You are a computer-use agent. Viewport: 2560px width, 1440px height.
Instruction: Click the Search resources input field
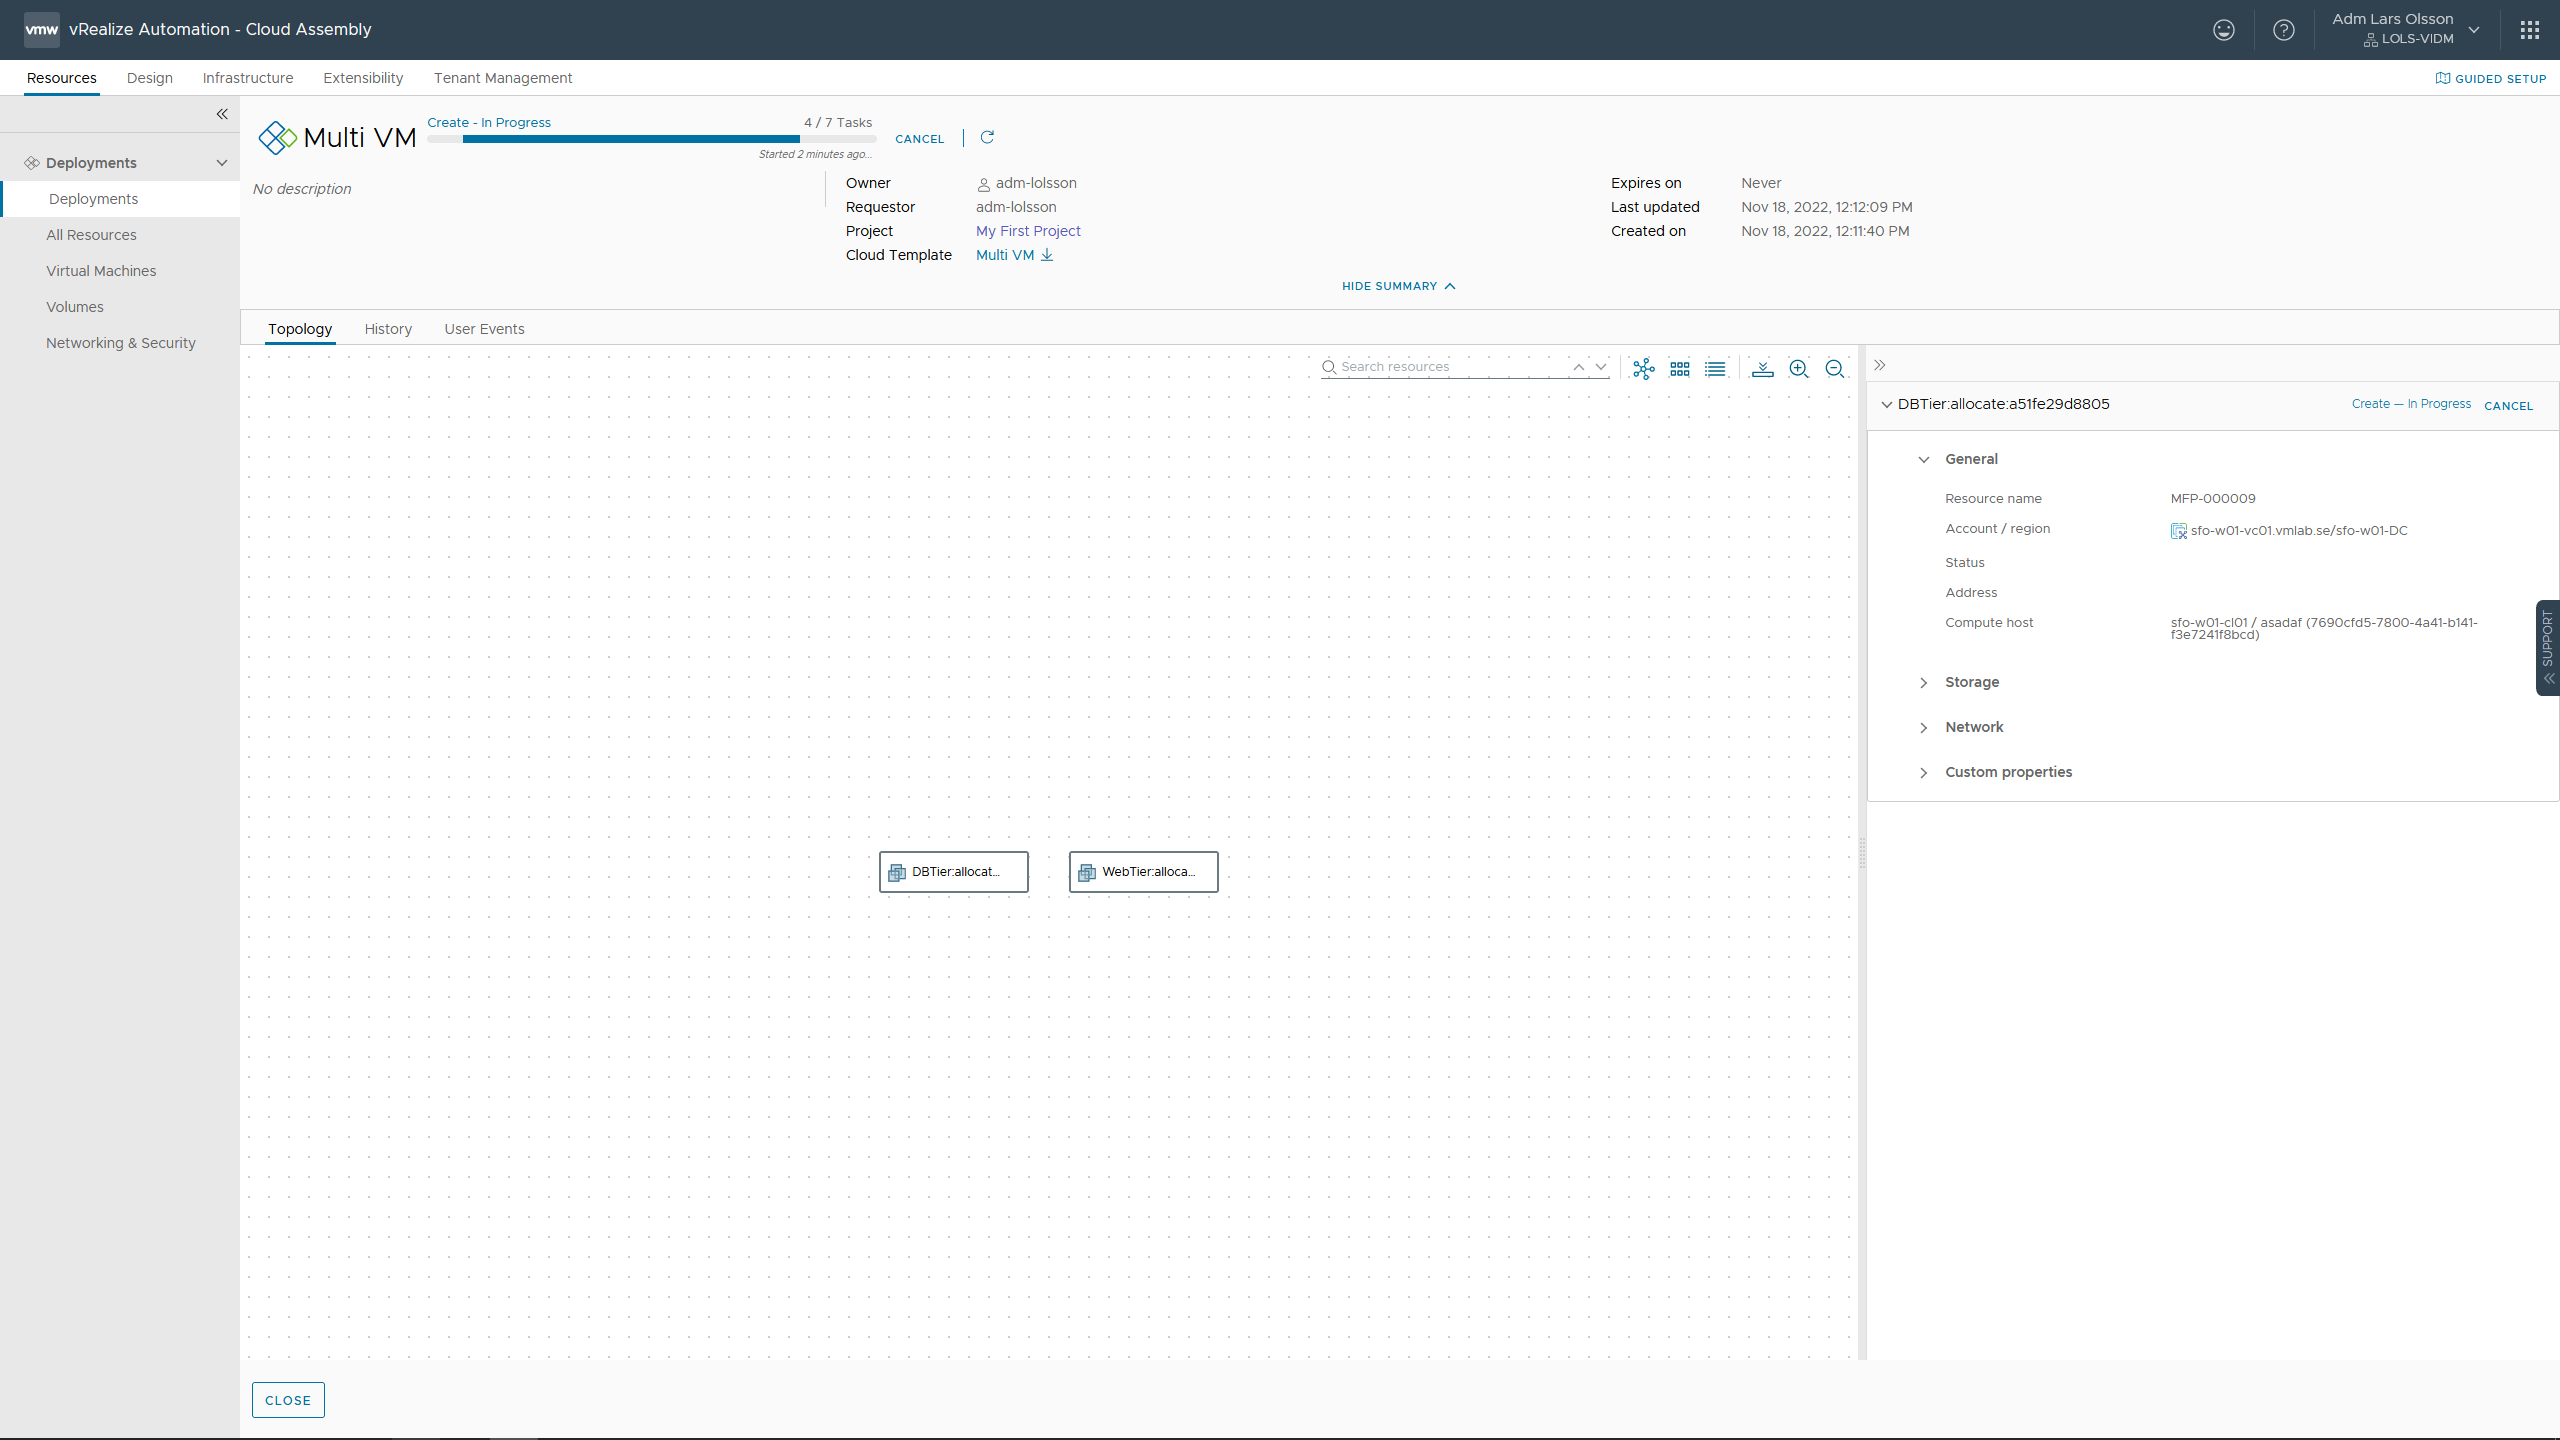click(x=1452, y=367)
